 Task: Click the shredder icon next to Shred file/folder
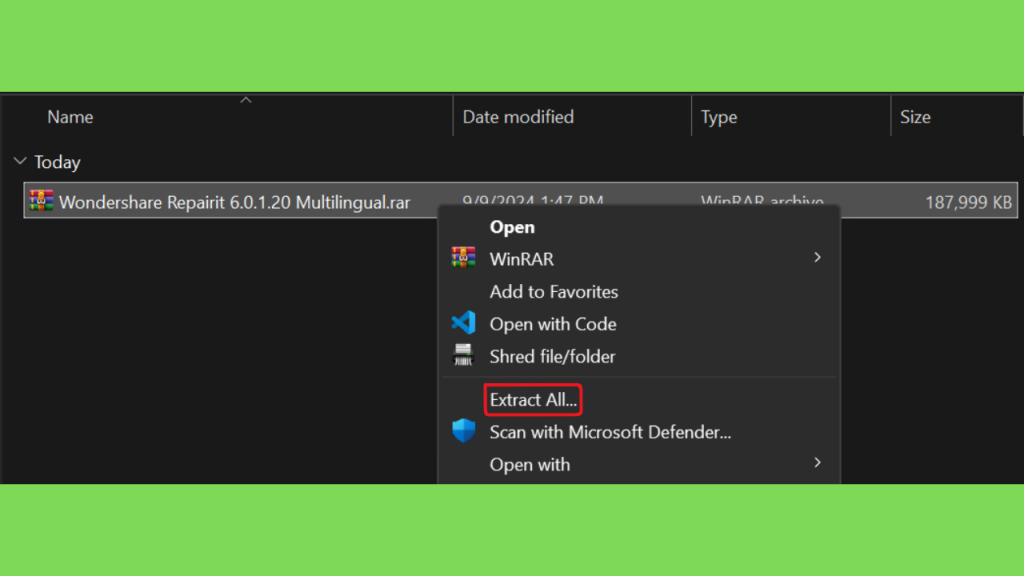point(463,355)
